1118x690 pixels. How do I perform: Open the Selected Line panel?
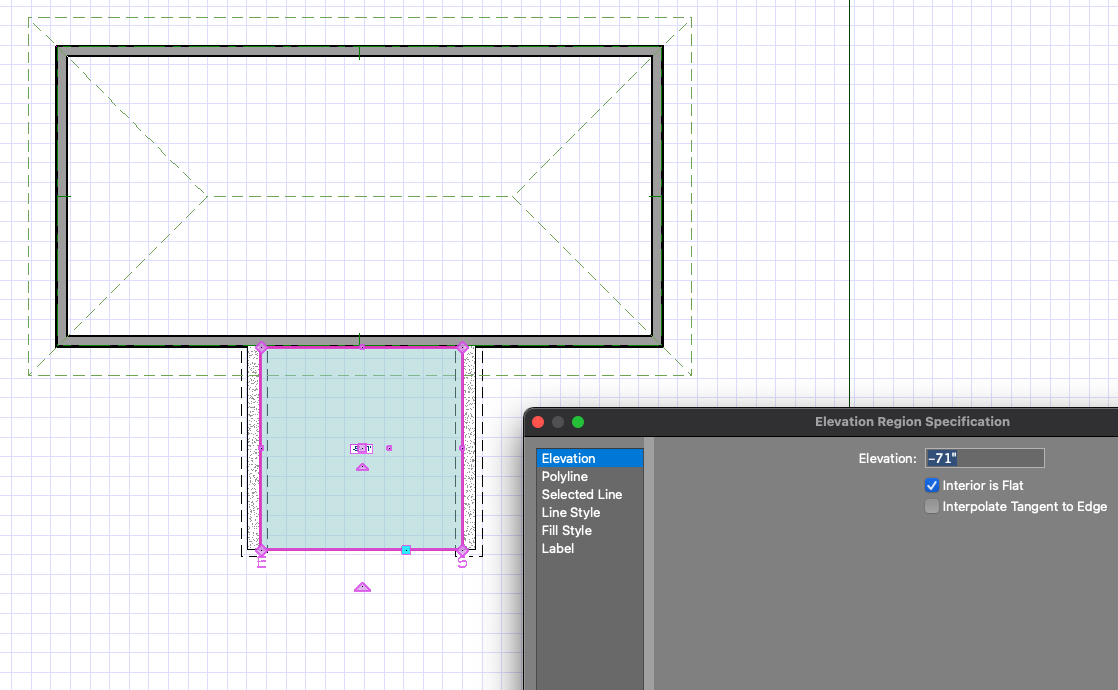pos(582,495)
